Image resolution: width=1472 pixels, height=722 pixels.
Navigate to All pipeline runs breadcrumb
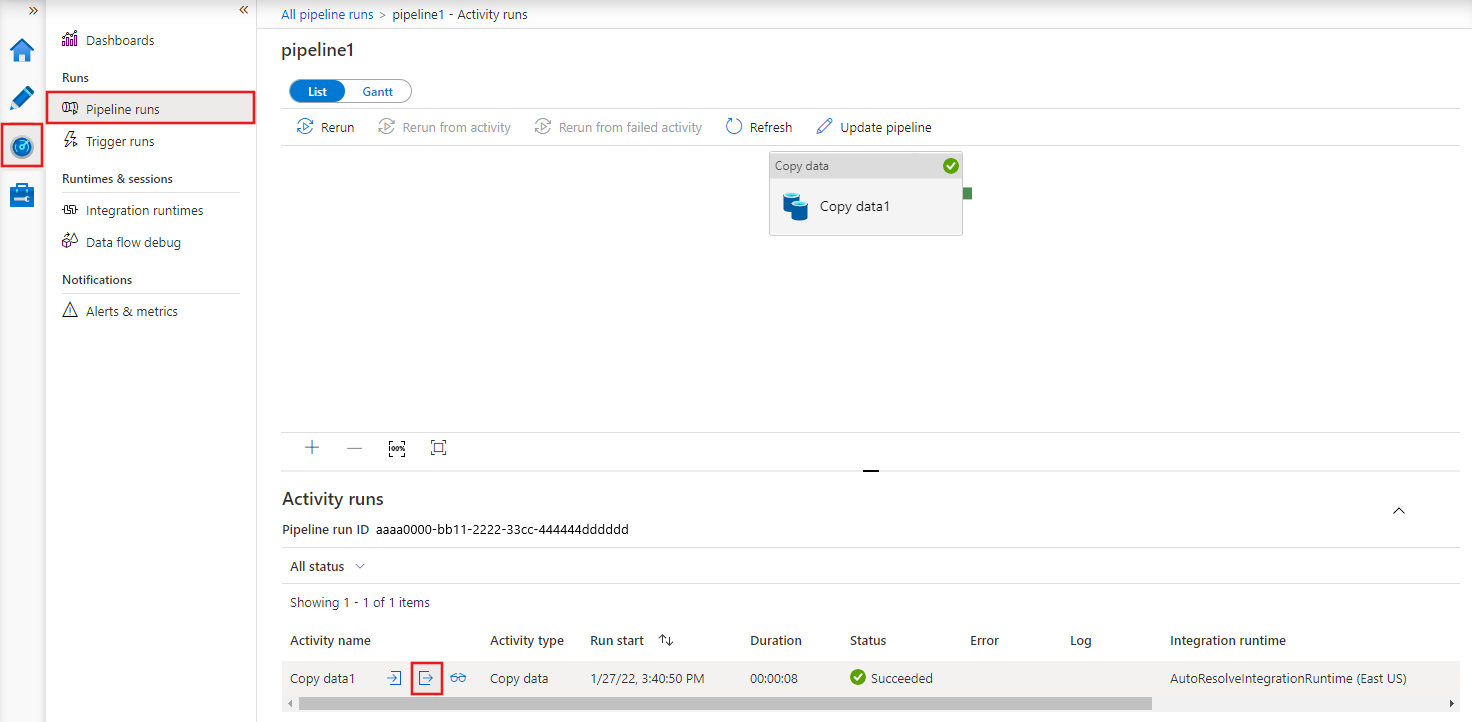click(x=327, y=14)
